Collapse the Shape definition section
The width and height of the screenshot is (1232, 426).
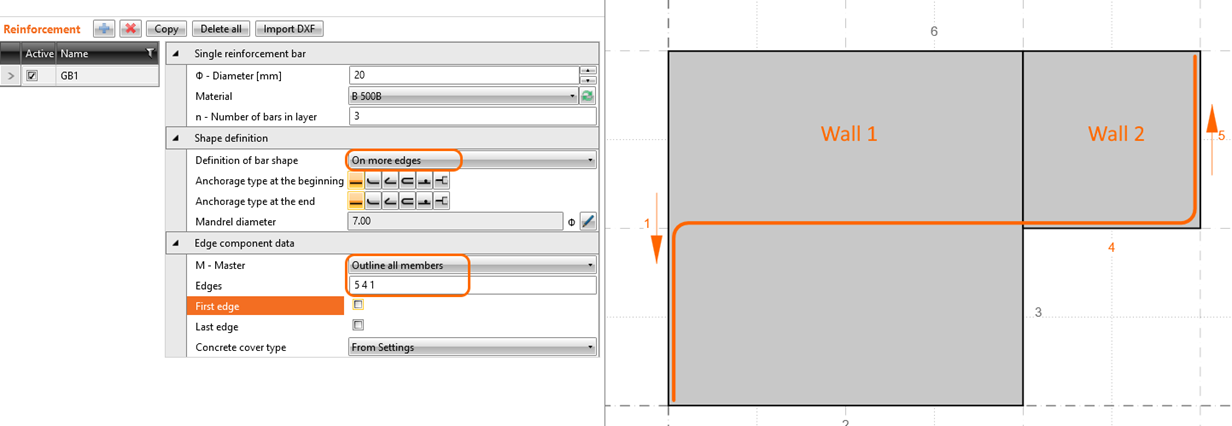coord(177,138)
